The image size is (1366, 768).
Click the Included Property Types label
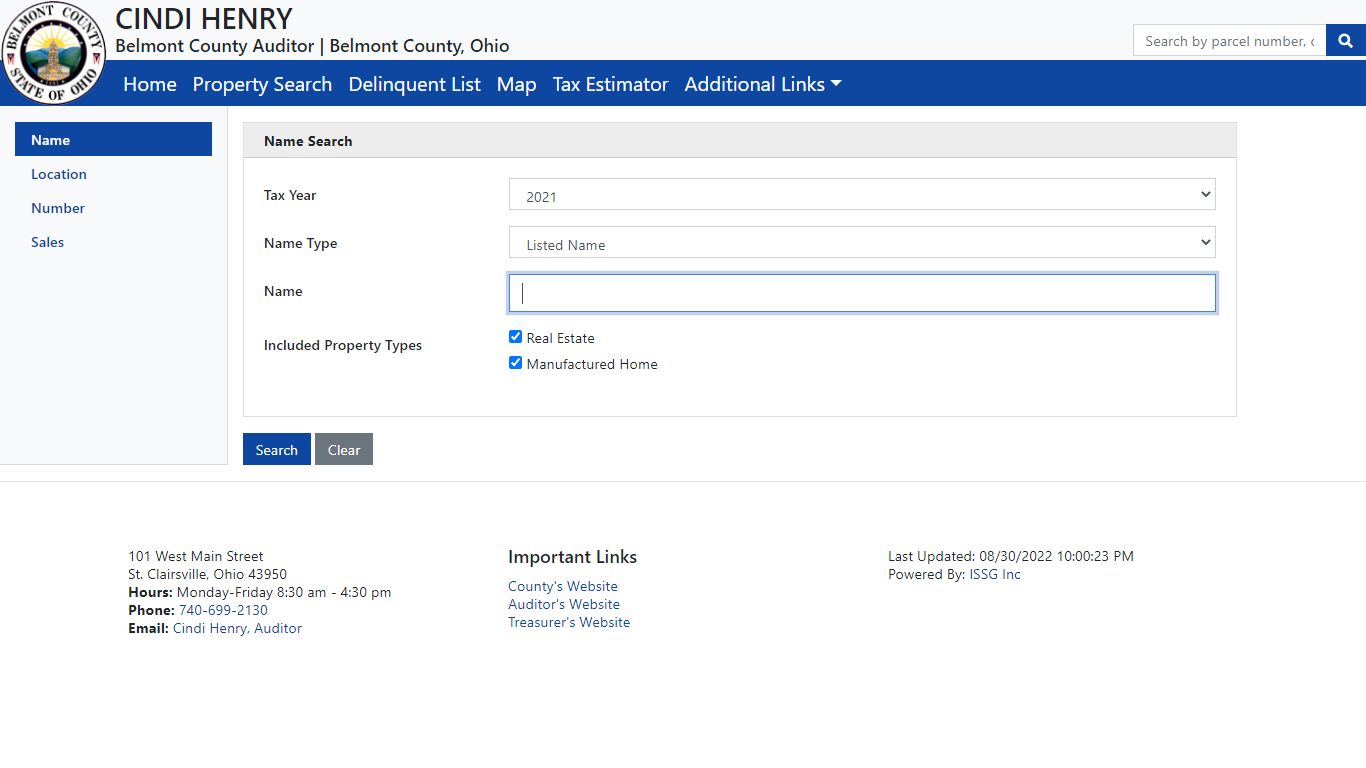343,345
